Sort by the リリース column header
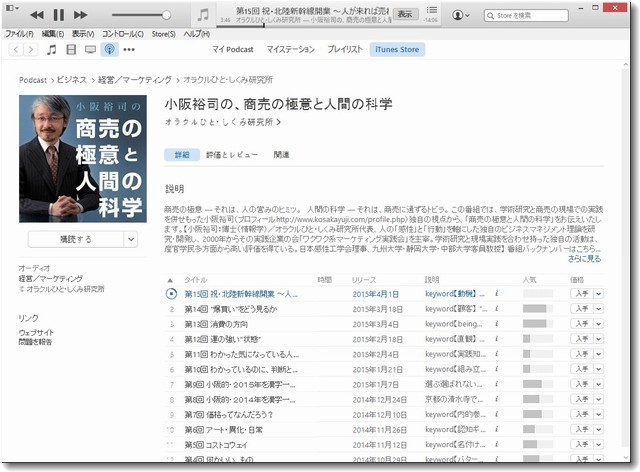 (364, 280)
